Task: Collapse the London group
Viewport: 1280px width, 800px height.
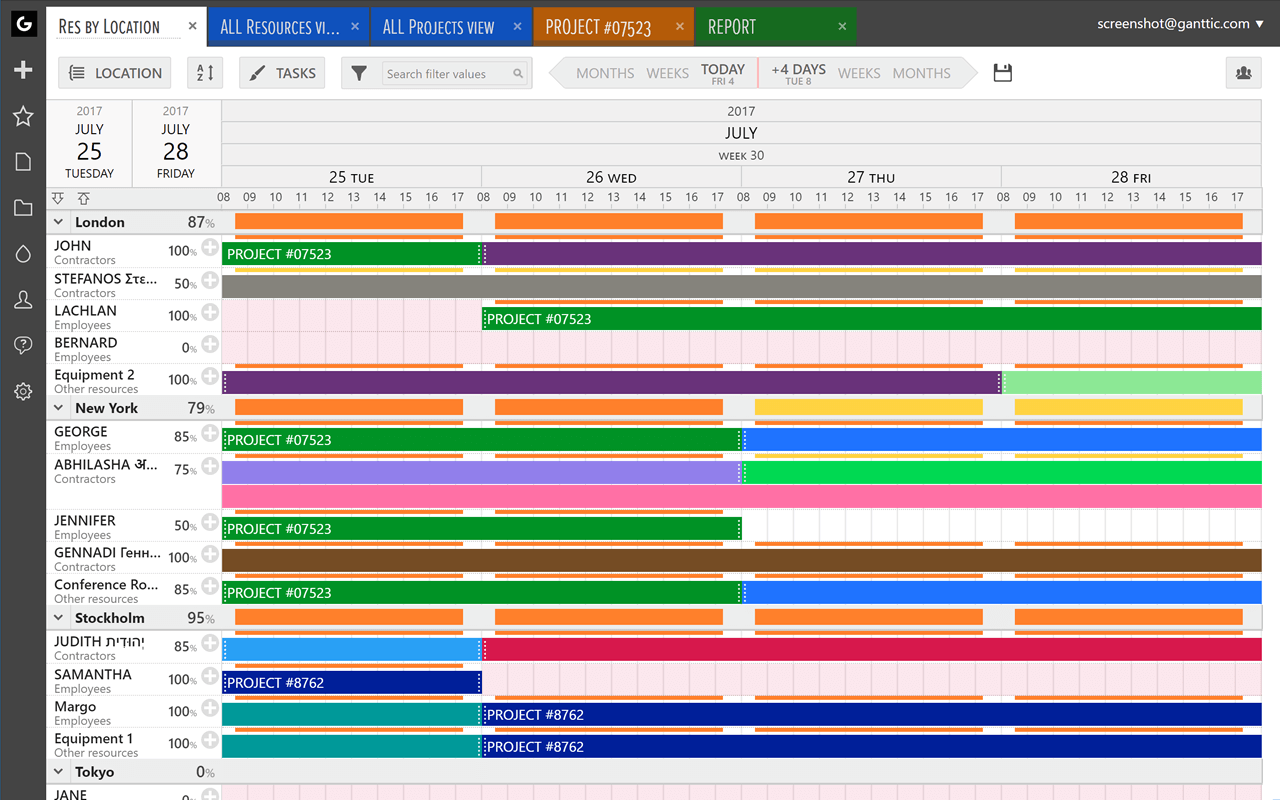Action: point(58,222)
